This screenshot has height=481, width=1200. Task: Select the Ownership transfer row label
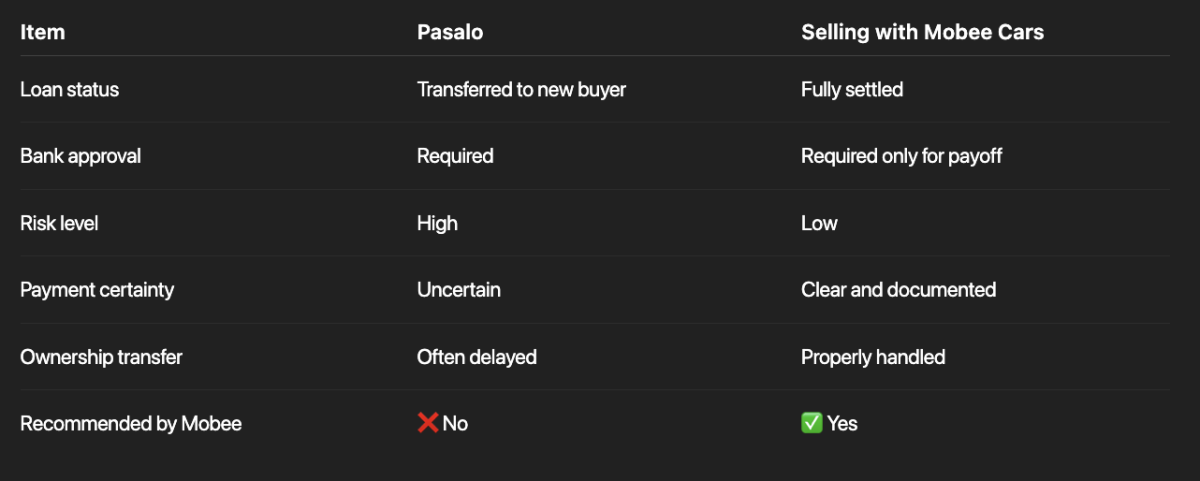point(101,357)
